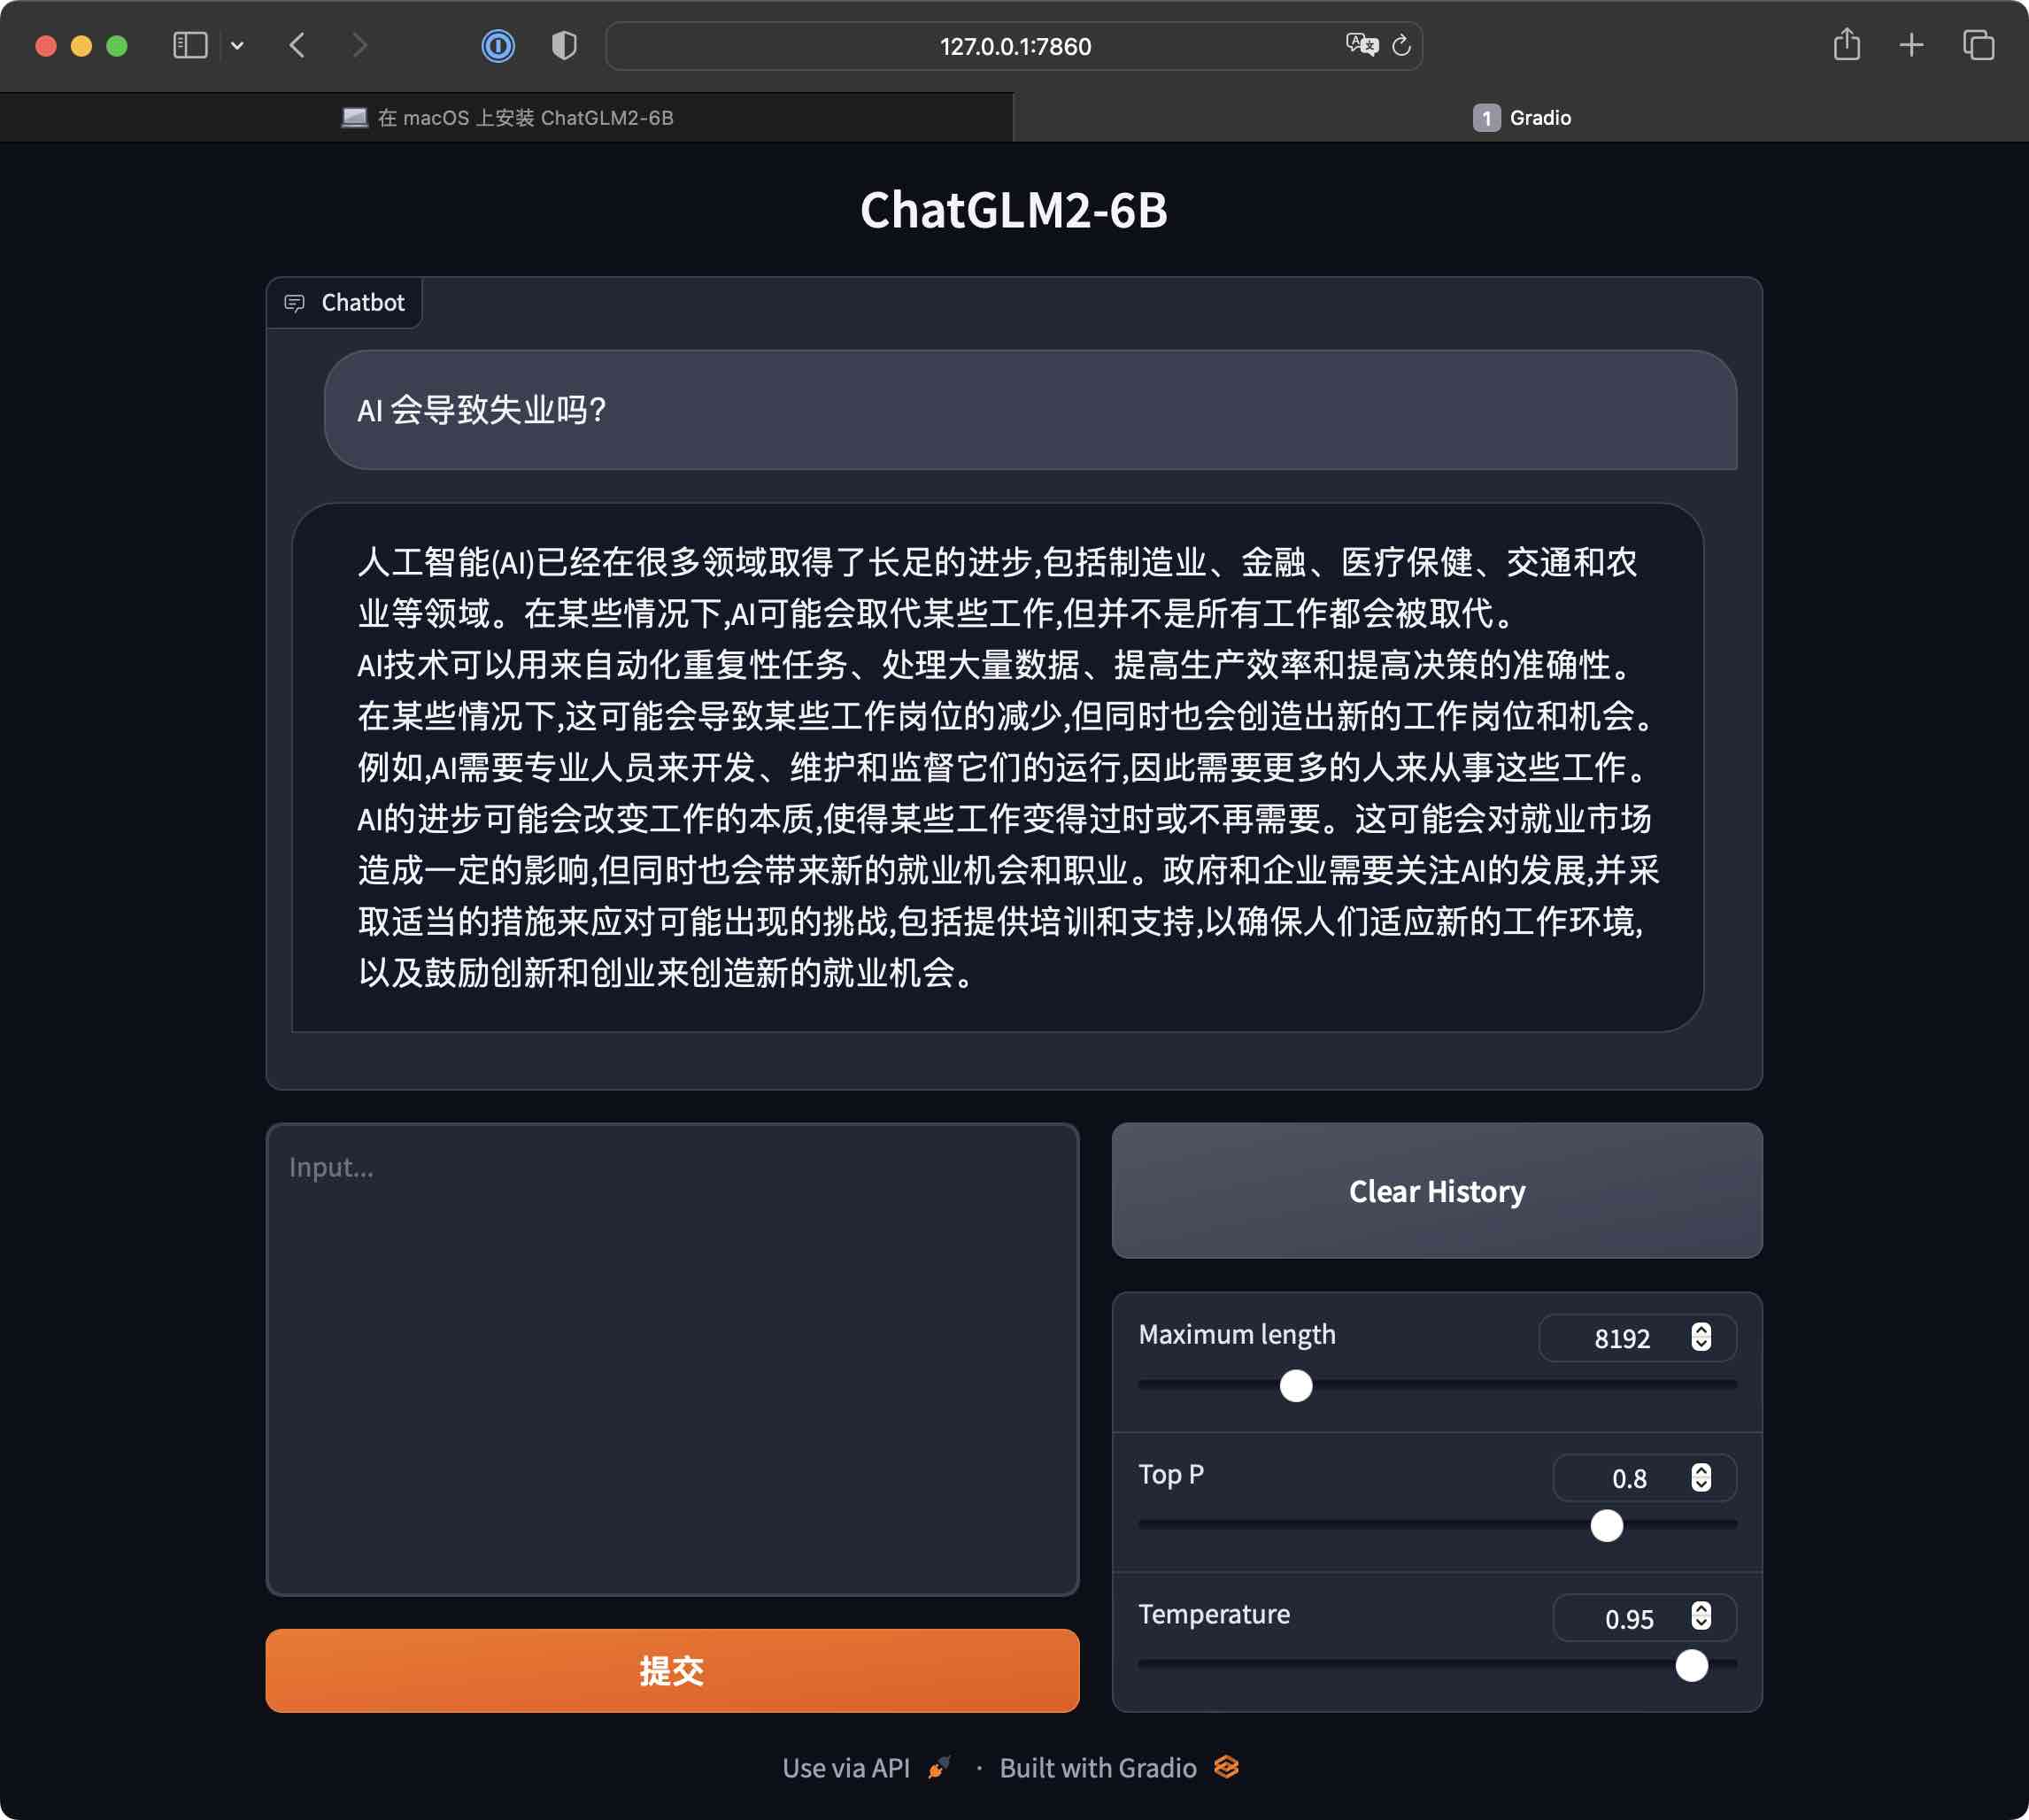Show the tab overview icon
Viewport: 2029px width, 1820px height.
1978,46
